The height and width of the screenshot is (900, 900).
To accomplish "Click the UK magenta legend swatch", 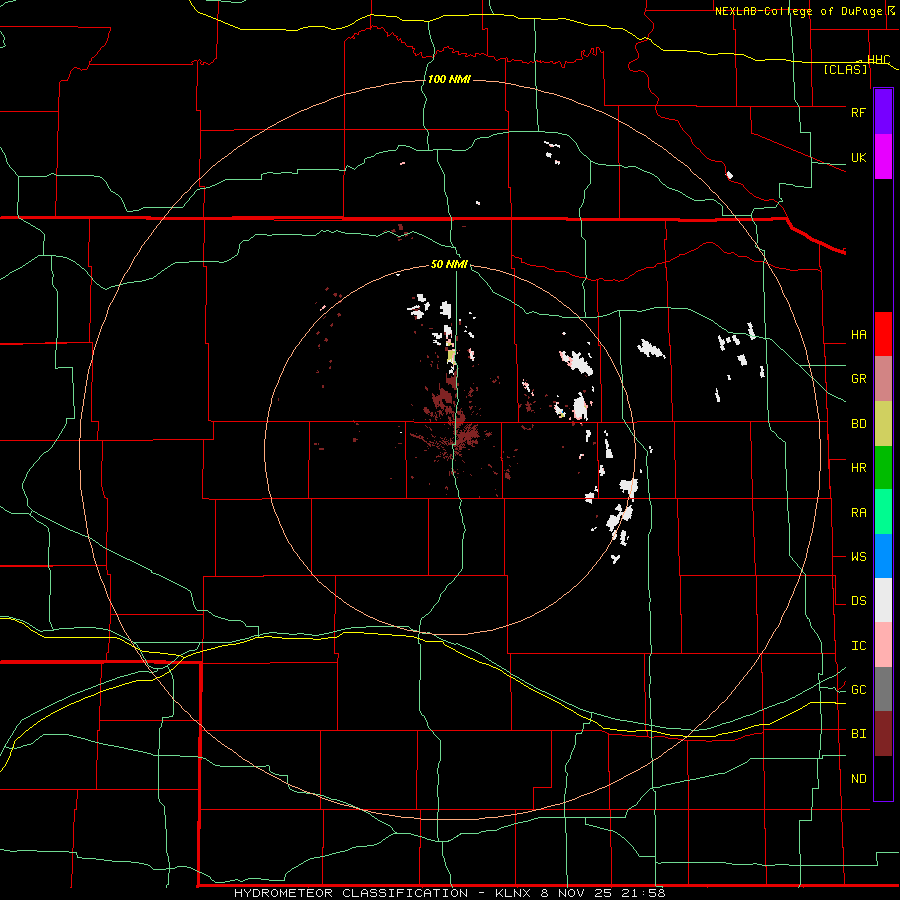I will pos(883,157).
